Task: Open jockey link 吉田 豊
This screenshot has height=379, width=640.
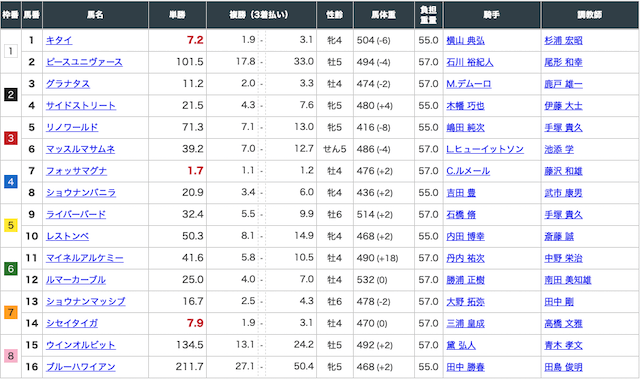Action: coord(461,193)
